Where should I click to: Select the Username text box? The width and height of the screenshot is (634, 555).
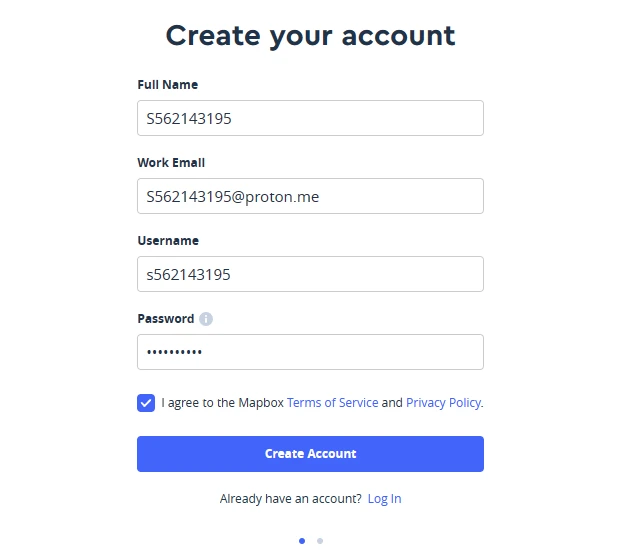click(310, 274)
